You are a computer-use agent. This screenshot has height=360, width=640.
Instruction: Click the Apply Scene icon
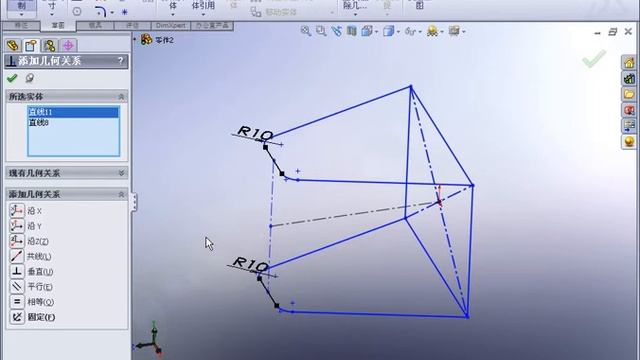pyautogui.click(x=432, y=31)
